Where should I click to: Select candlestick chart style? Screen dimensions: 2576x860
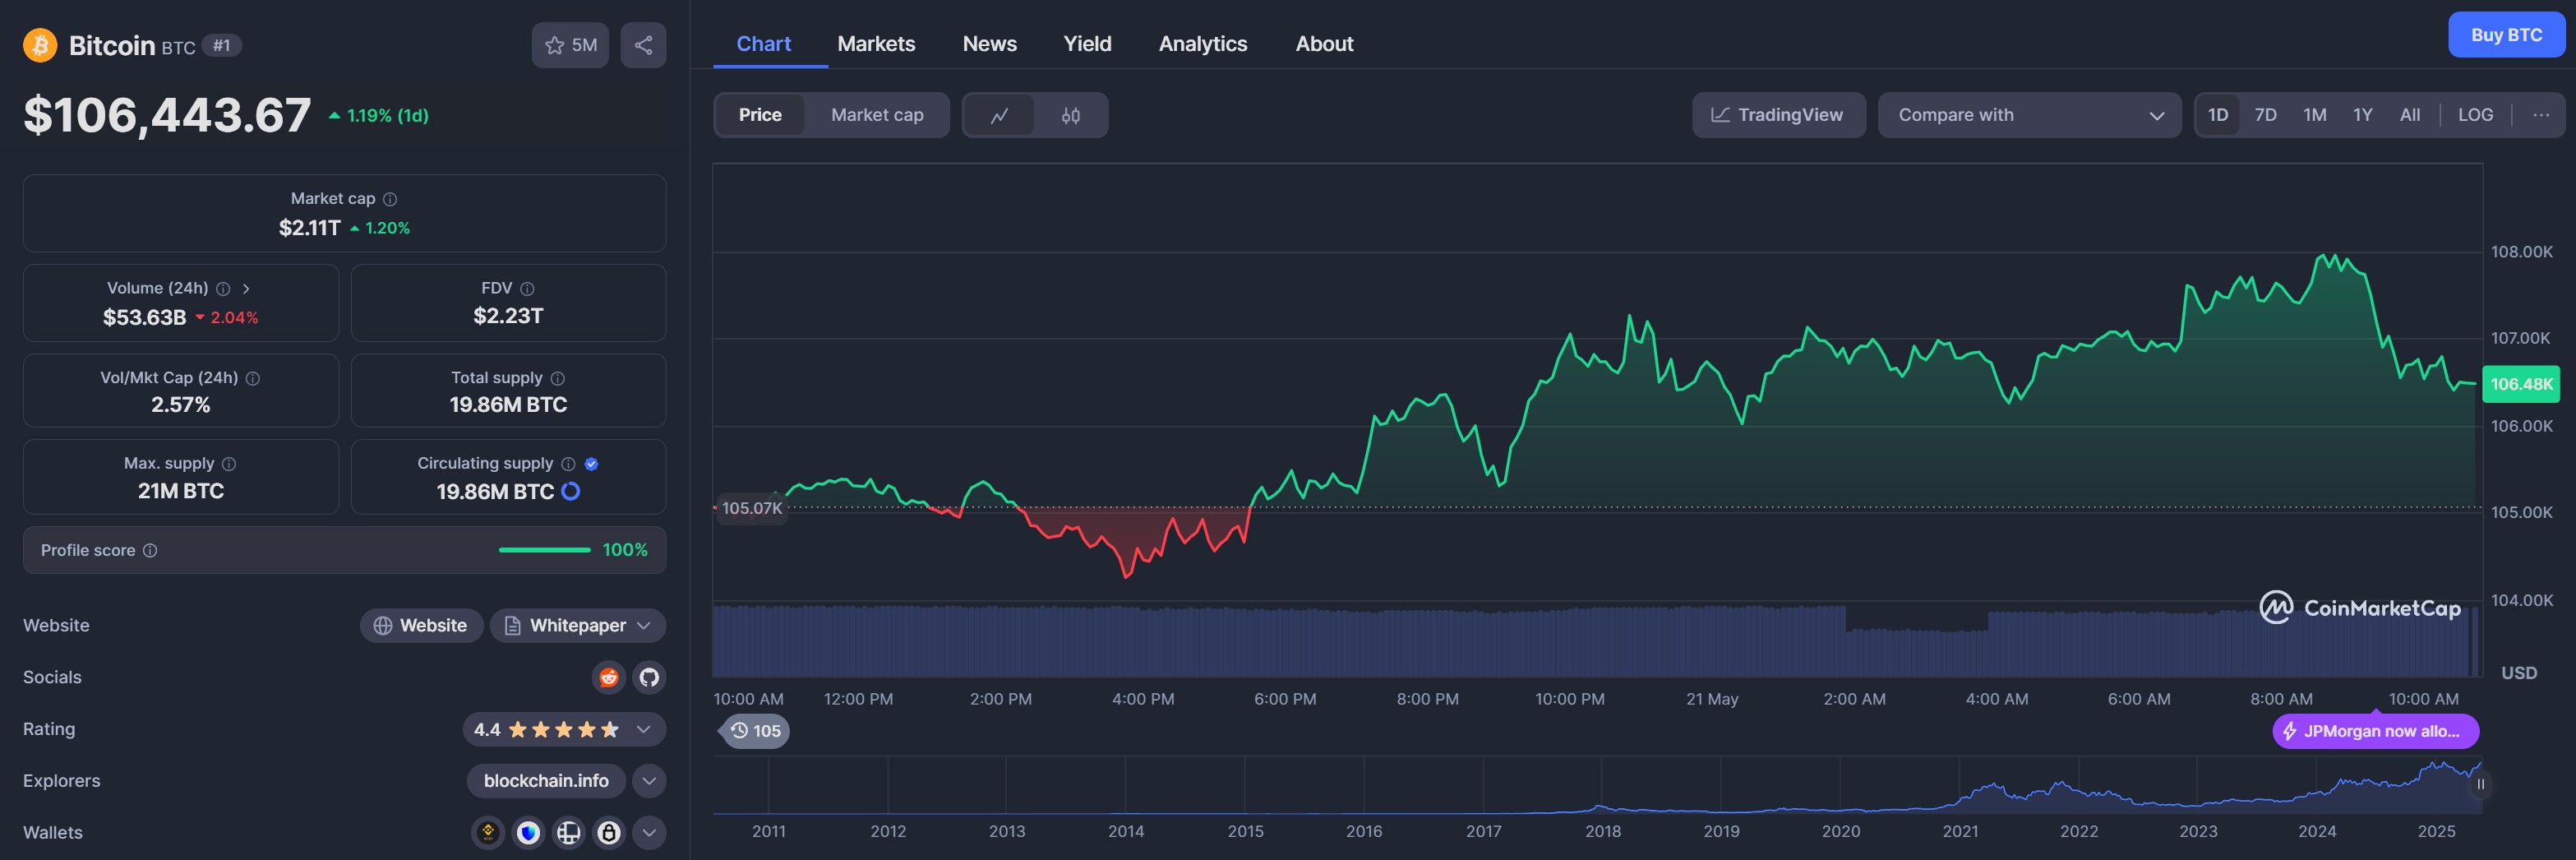[1070, 115]
